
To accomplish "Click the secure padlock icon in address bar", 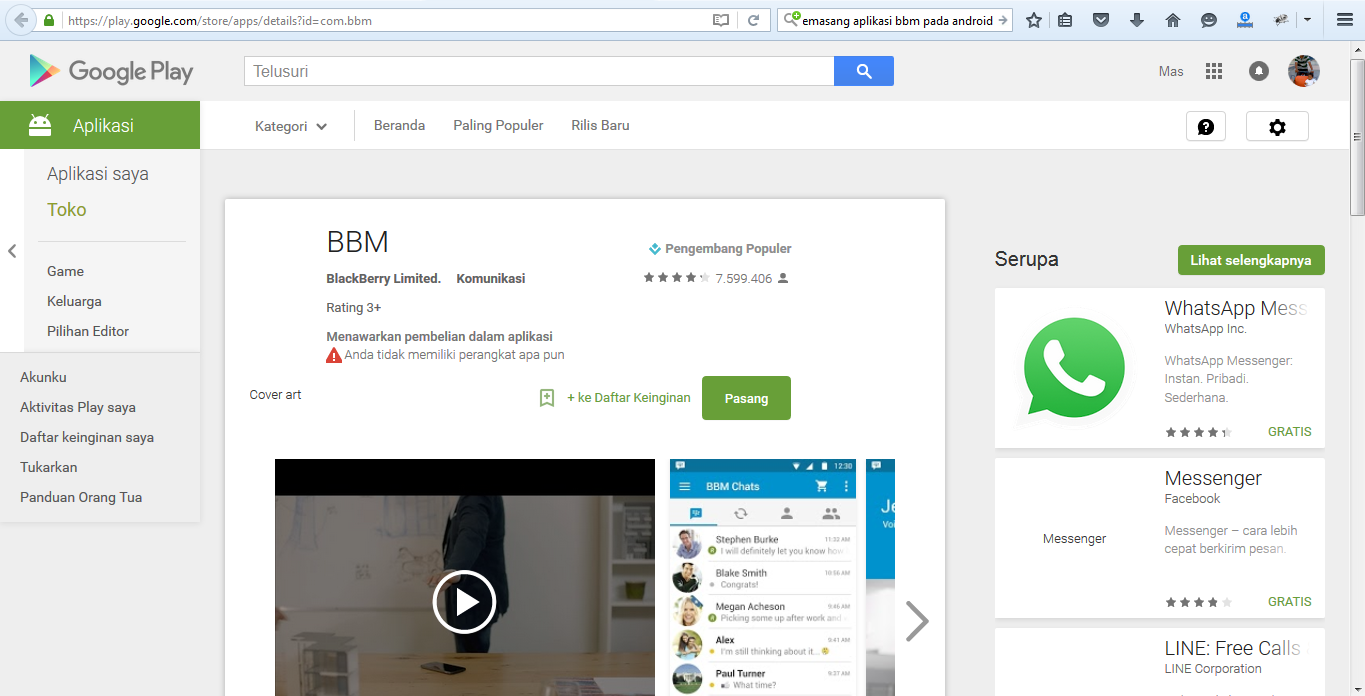I will [x=50, y=20].
